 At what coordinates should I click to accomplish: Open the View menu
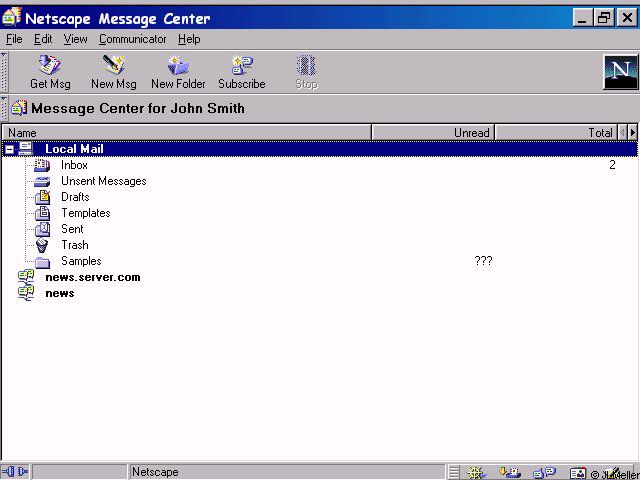point(75,39)
